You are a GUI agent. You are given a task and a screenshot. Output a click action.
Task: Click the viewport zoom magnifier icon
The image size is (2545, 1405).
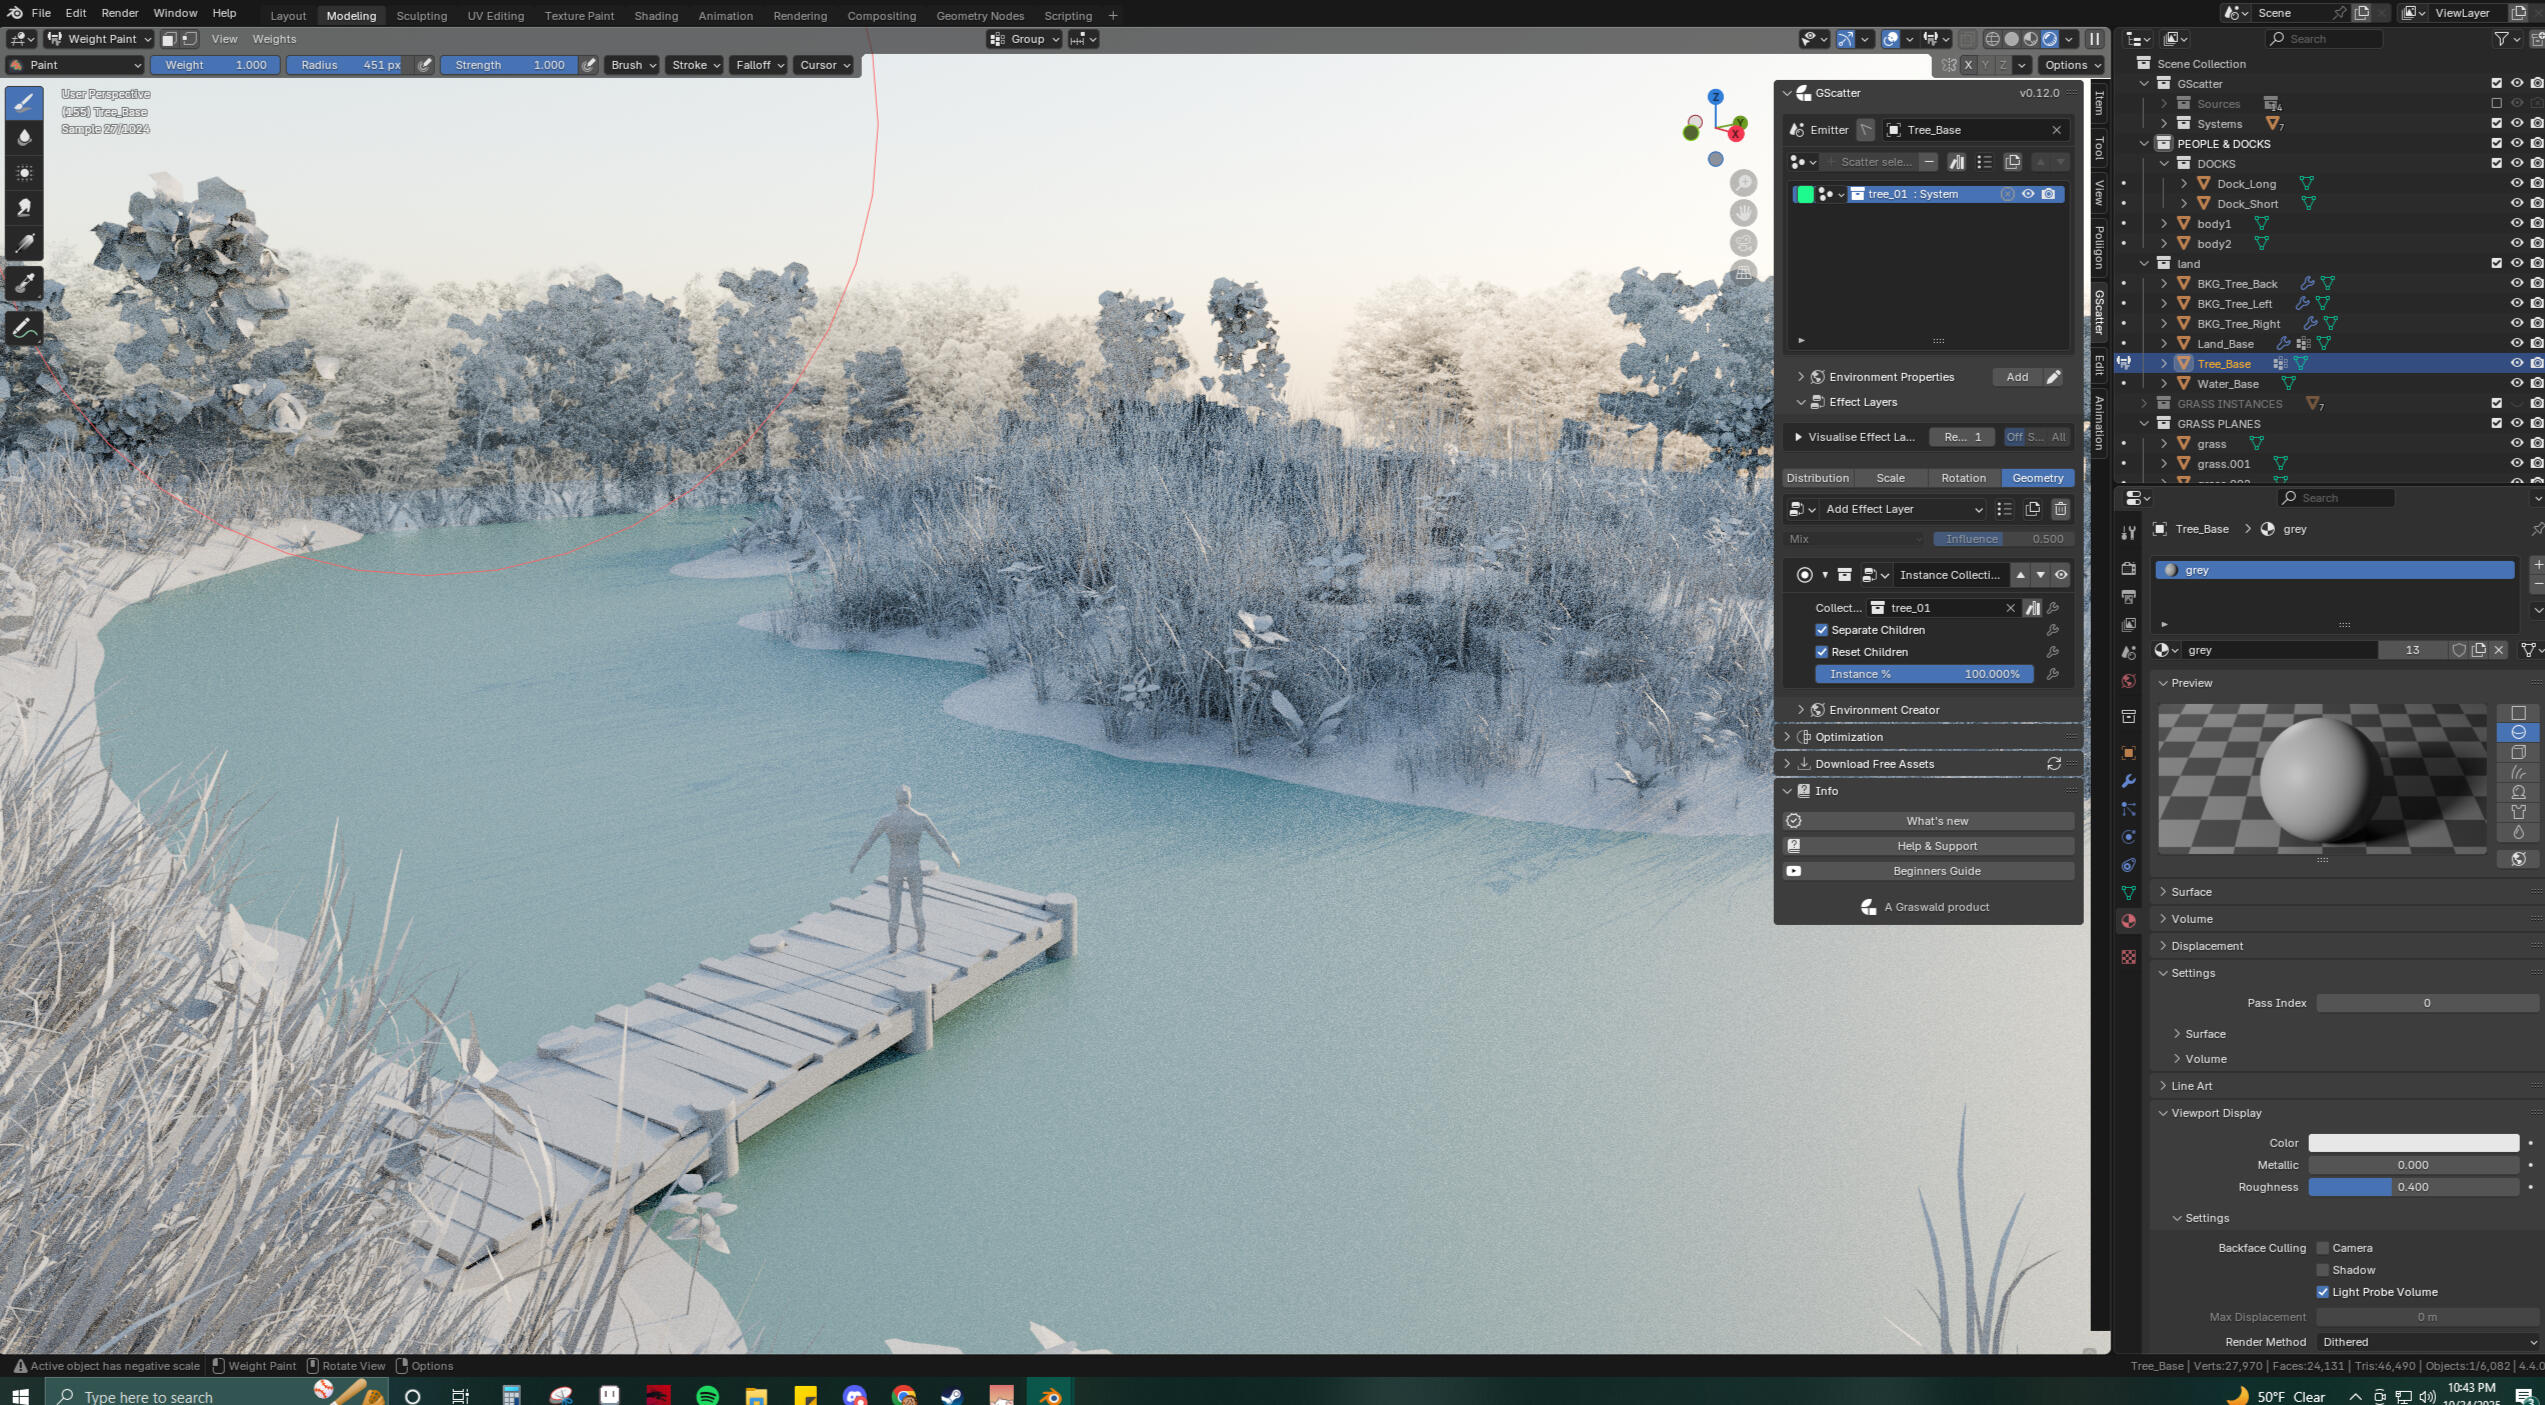point(1743,182)
